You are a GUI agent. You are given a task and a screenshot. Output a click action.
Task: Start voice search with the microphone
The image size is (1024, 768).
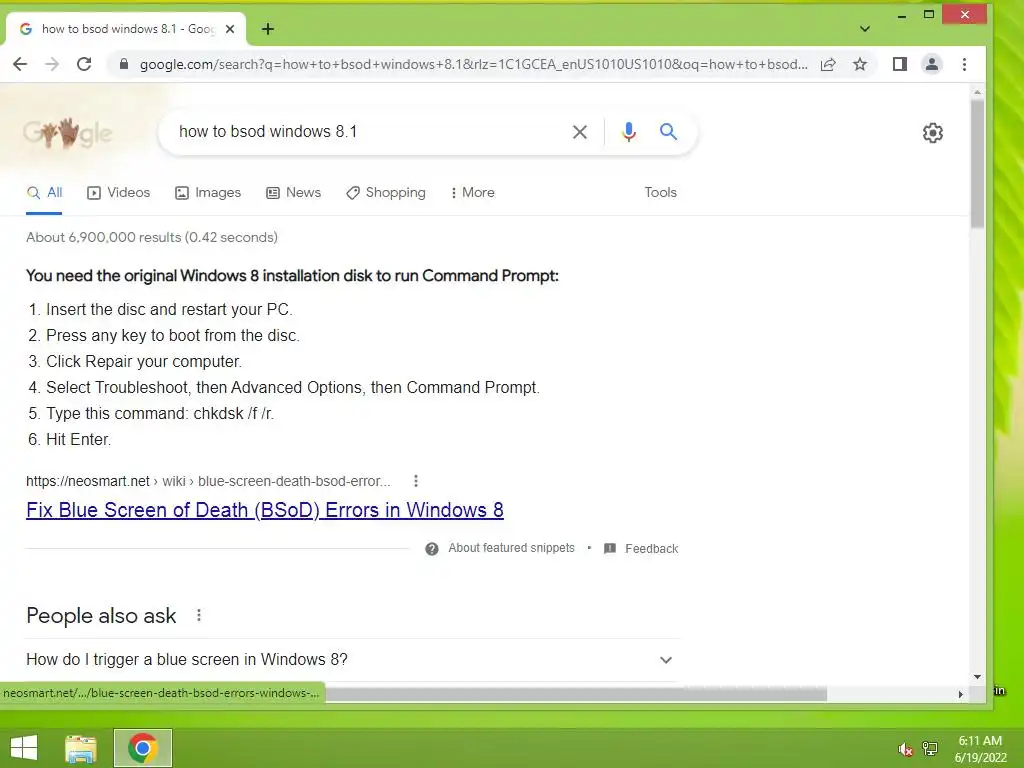[x=629, y=132]
